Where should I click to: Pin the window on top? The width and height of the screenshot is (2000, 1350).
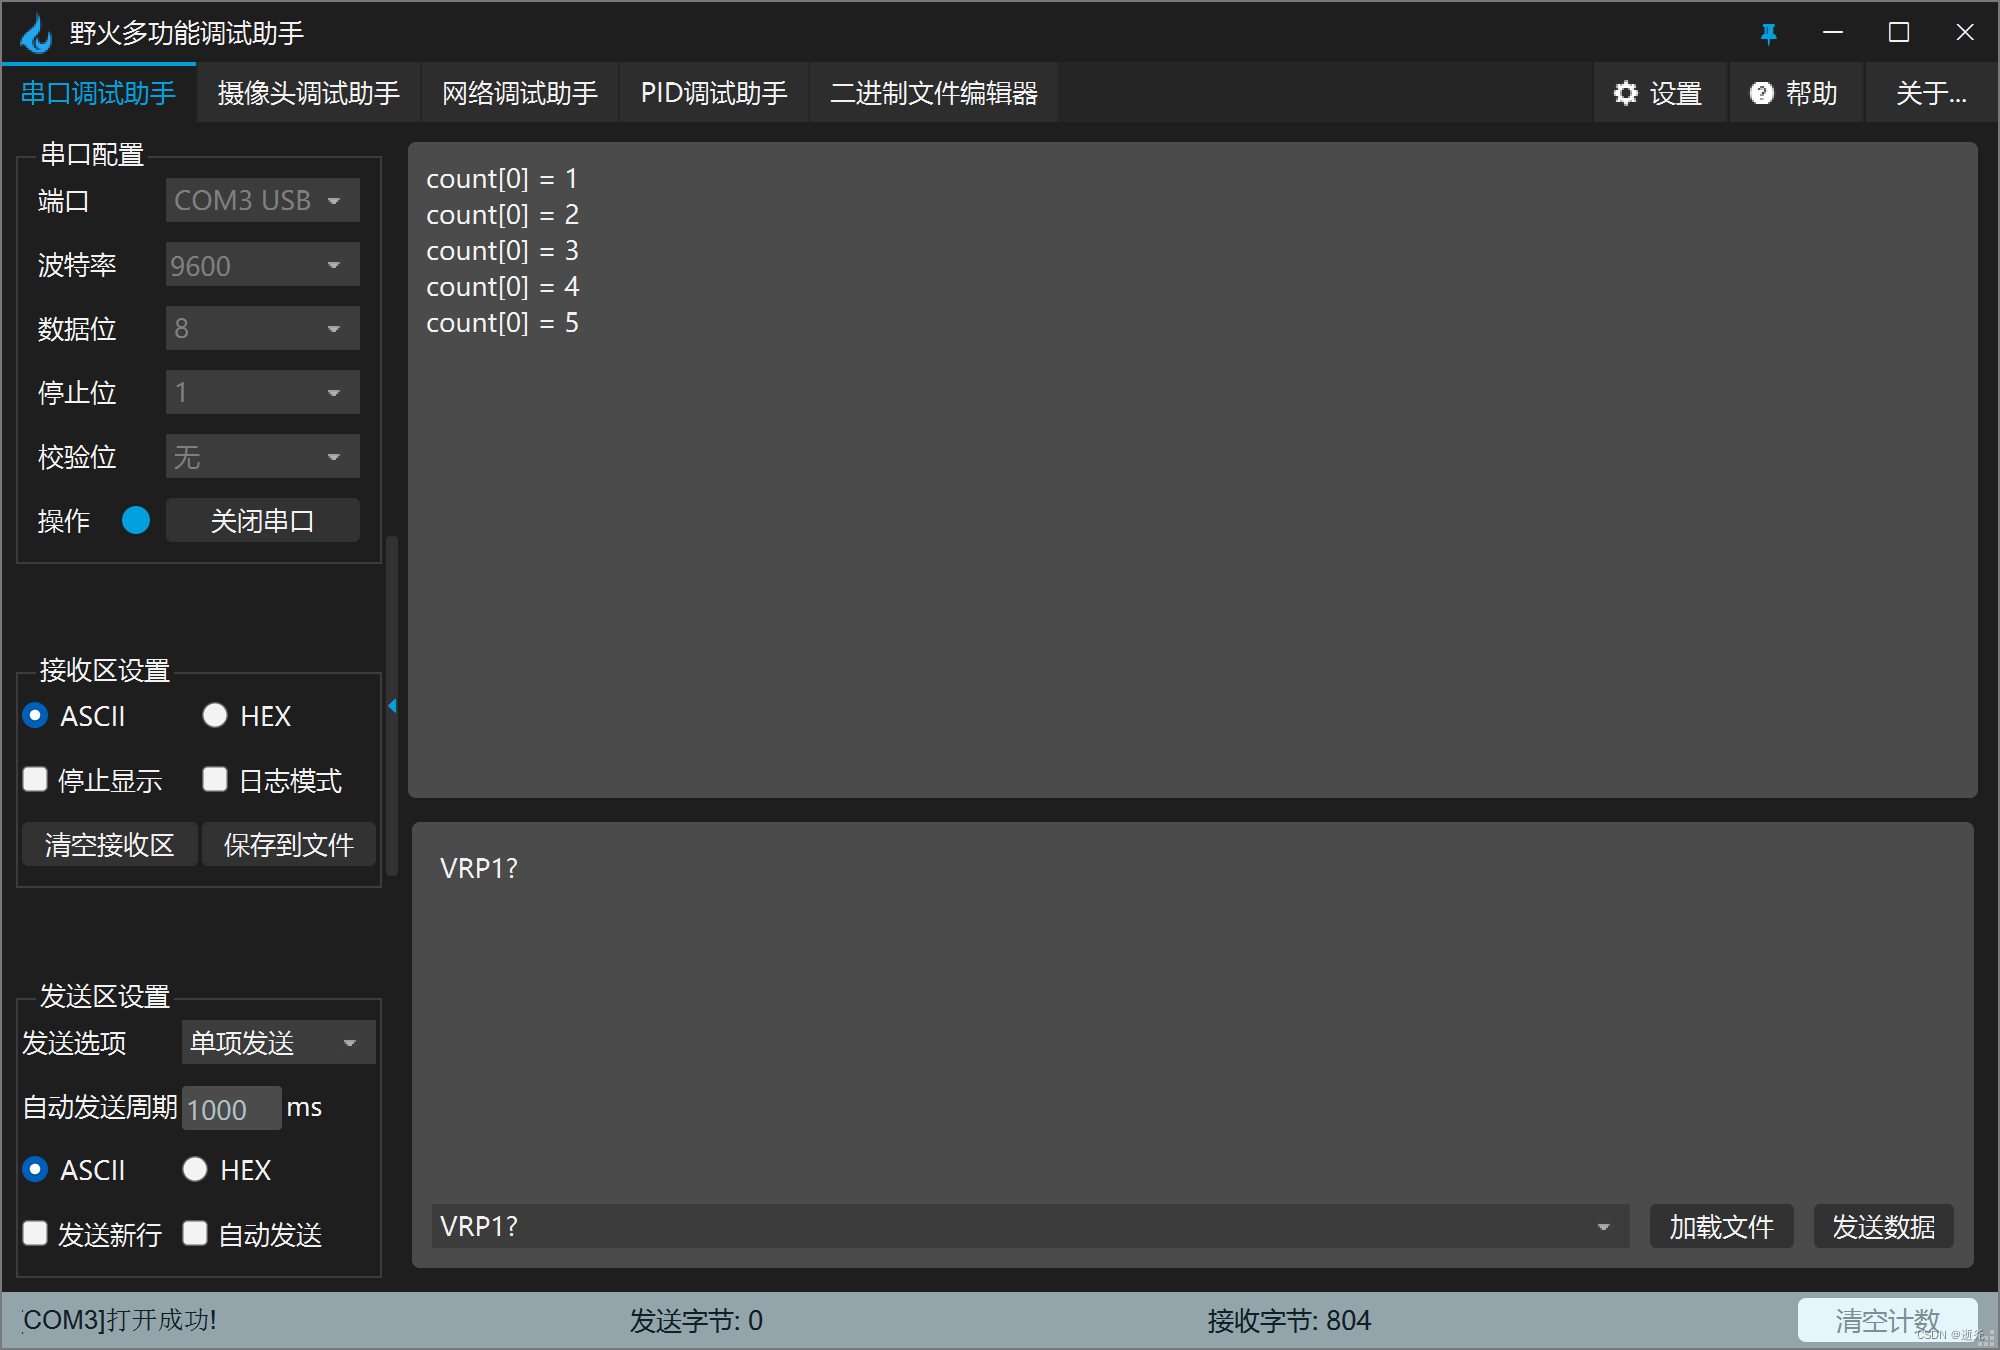point(1768,33)
